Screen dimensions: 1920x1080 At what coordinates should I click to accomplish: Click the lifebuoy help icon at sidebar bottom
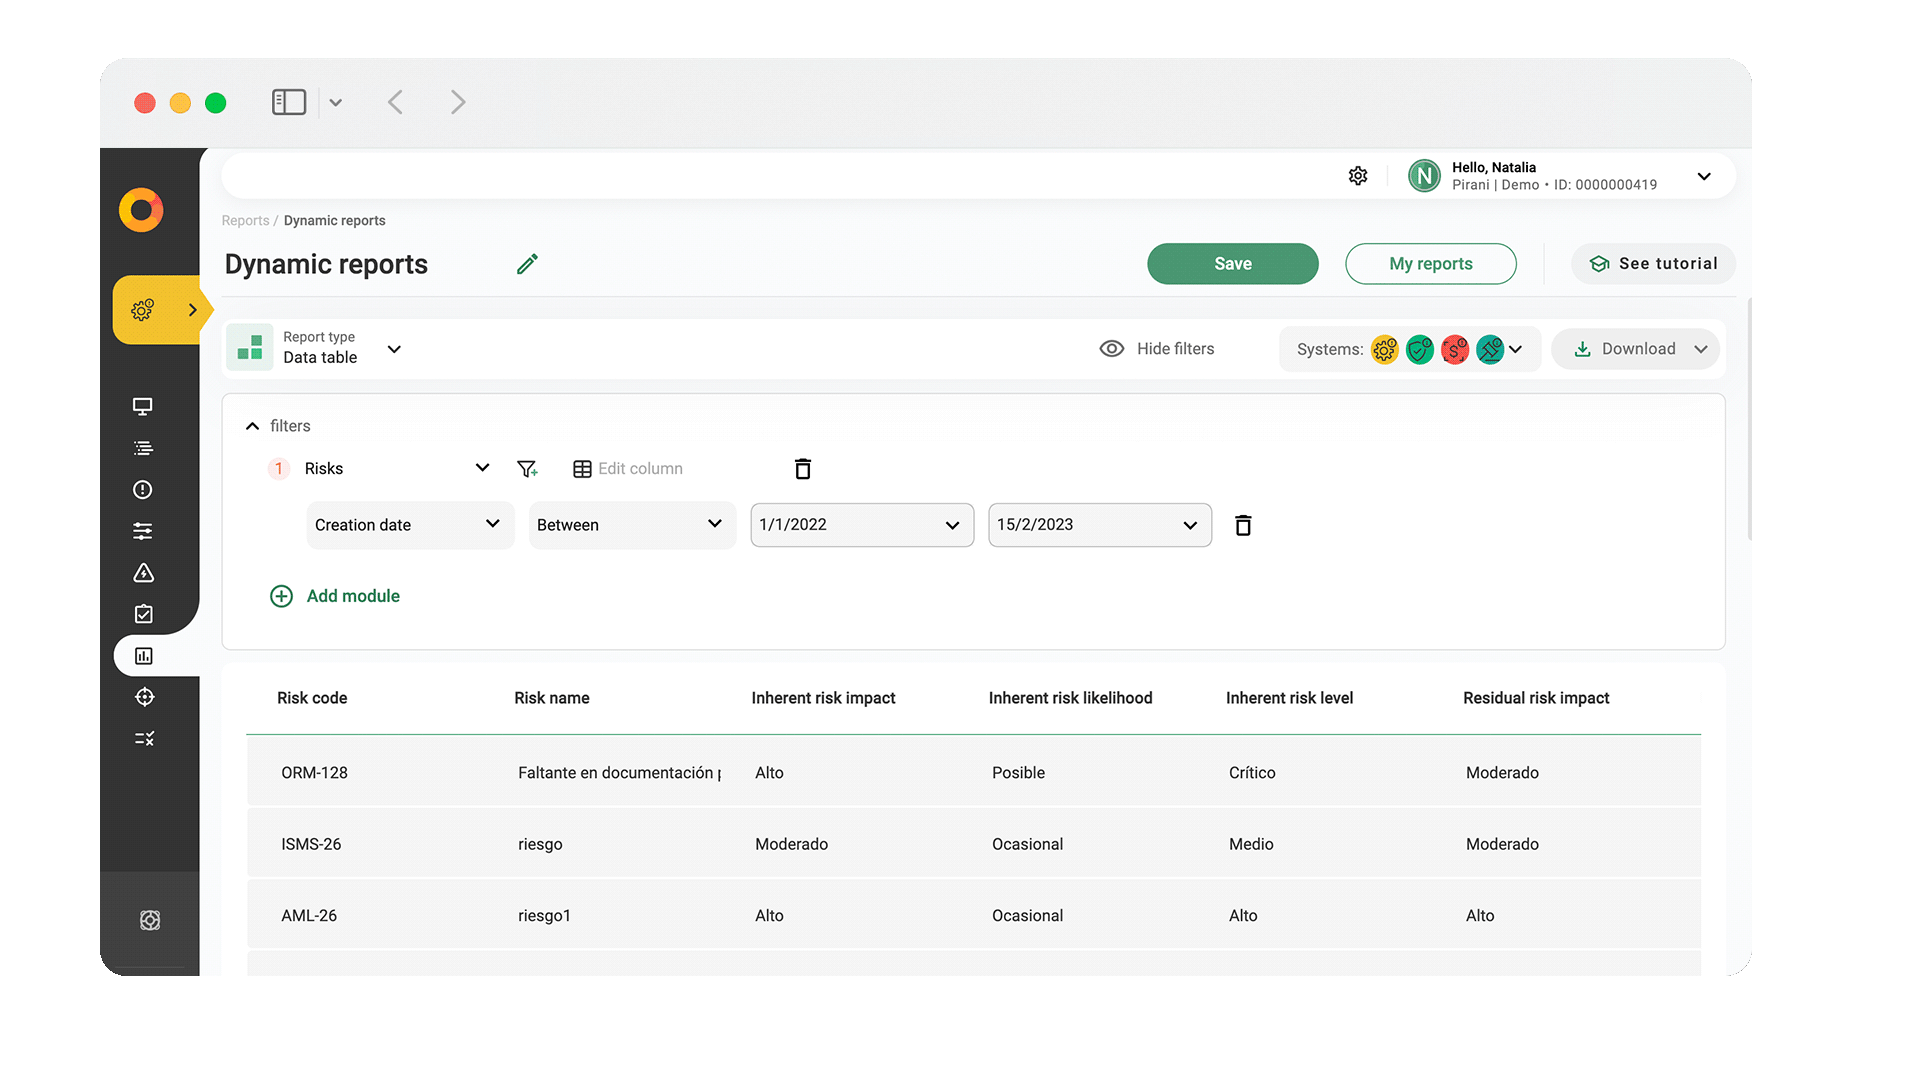coord(149,919)
